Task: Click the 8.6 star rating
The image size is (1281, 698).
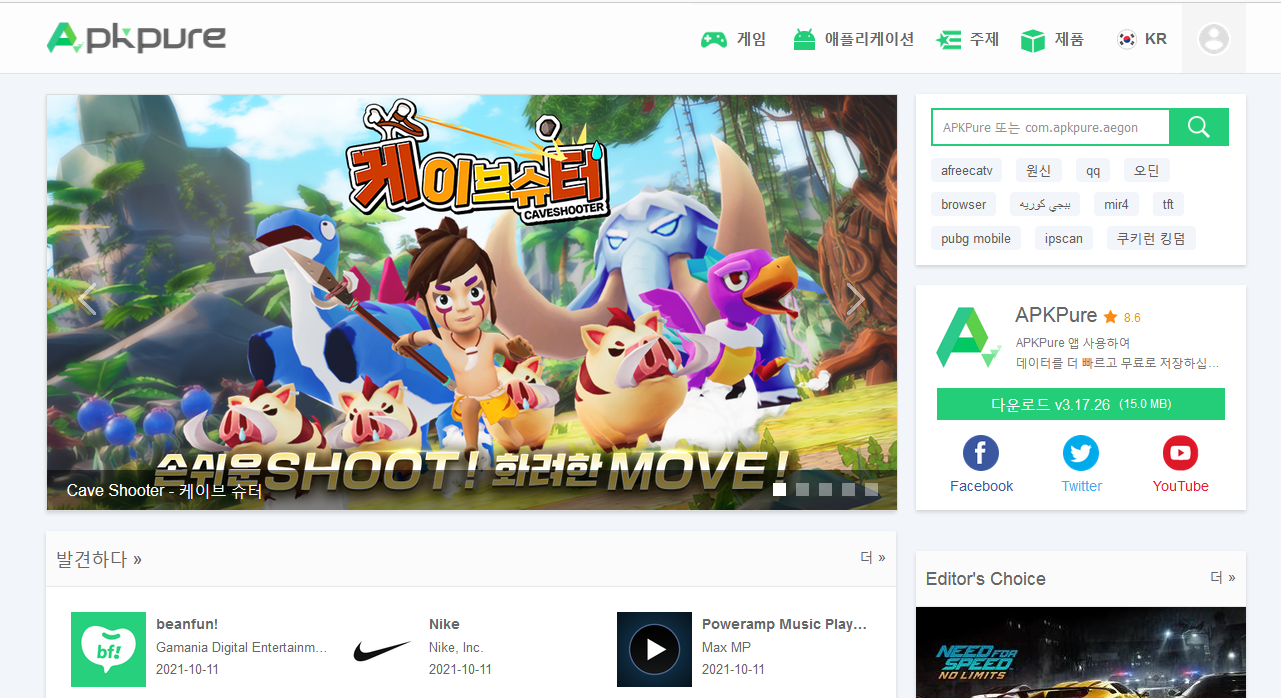Action: point(1122,317)
